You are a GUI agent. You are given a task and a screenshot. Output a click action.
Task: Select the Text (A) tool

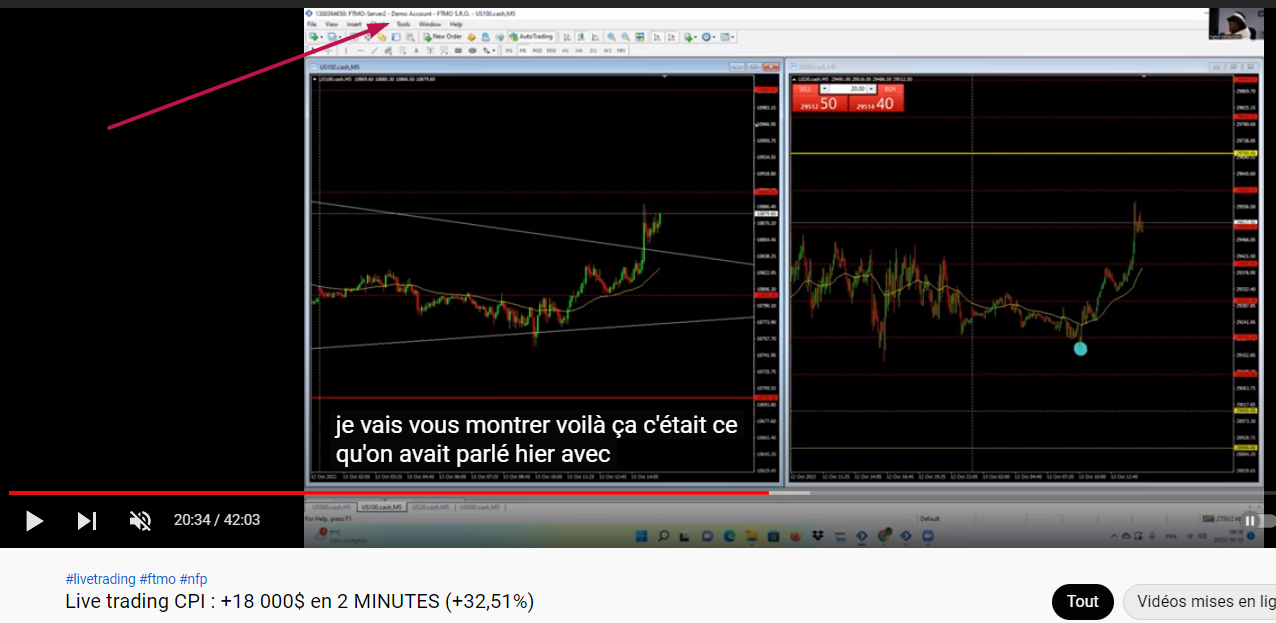(x=416, y=50)
